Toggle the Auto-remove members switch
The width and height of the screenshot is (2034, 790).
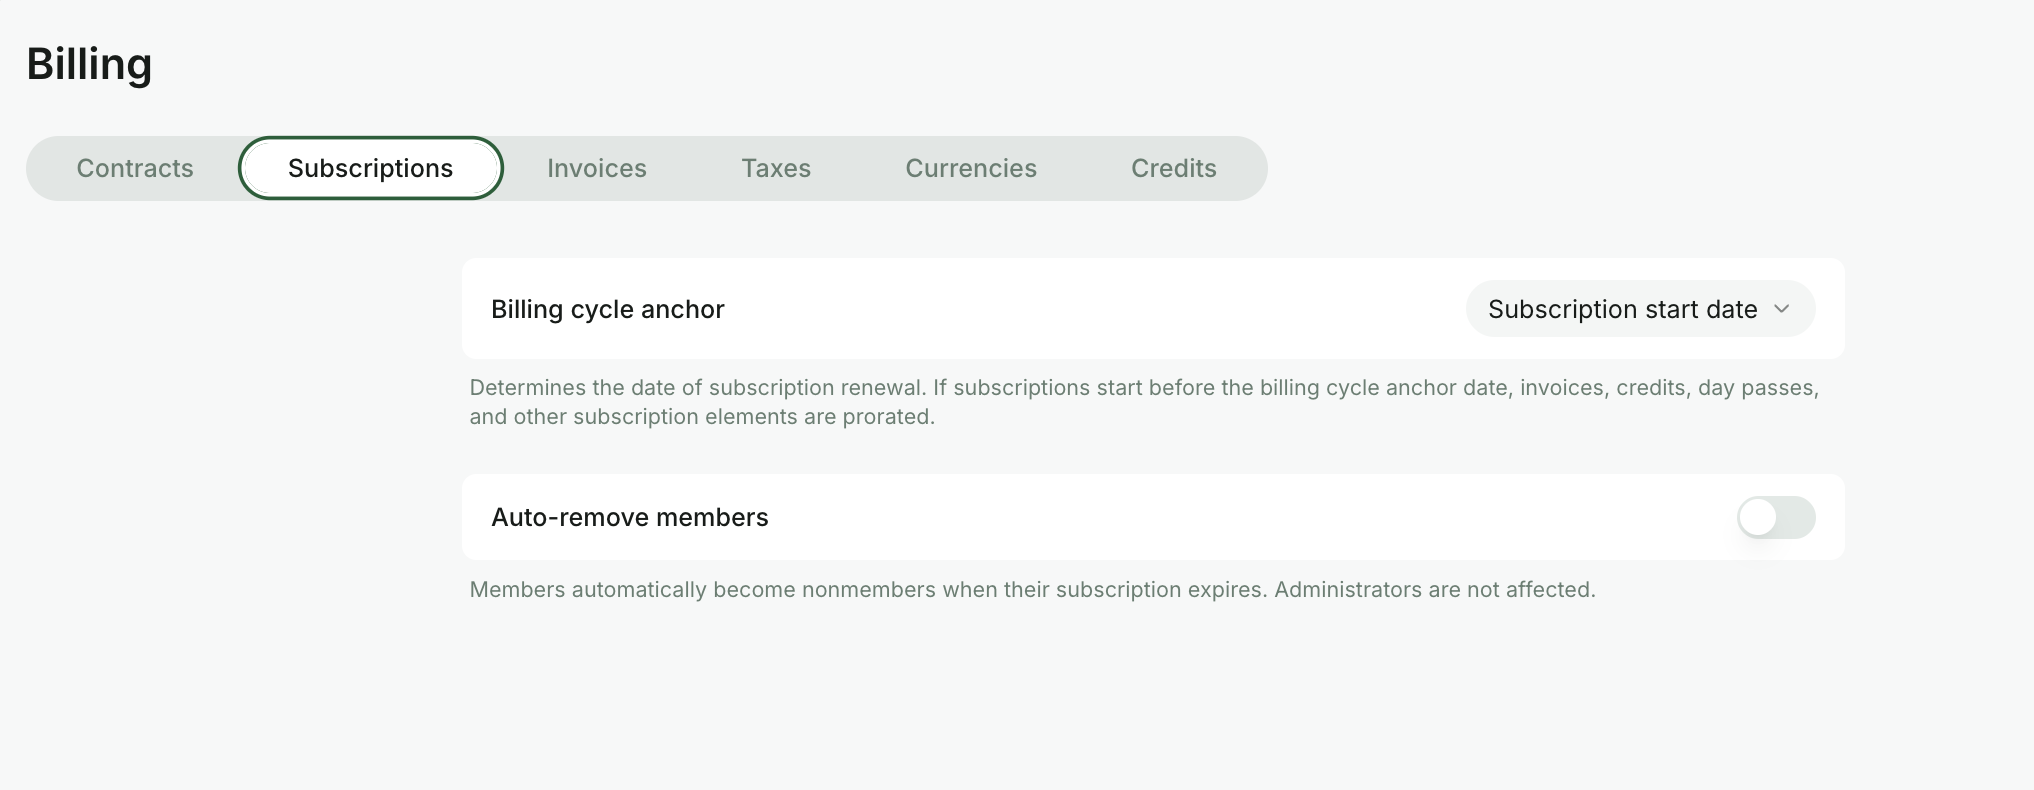(x=1776, y=517)
